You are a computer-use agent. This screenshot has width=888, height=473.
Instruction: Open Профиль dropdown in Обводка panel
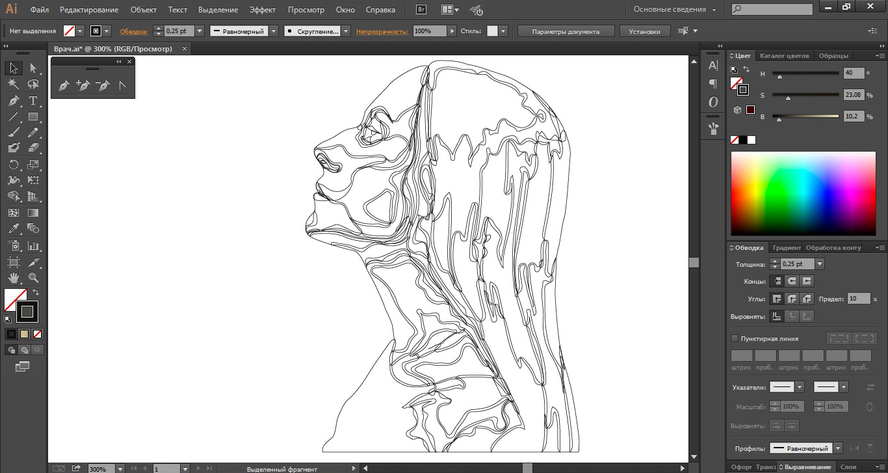[x=838, y=448]
